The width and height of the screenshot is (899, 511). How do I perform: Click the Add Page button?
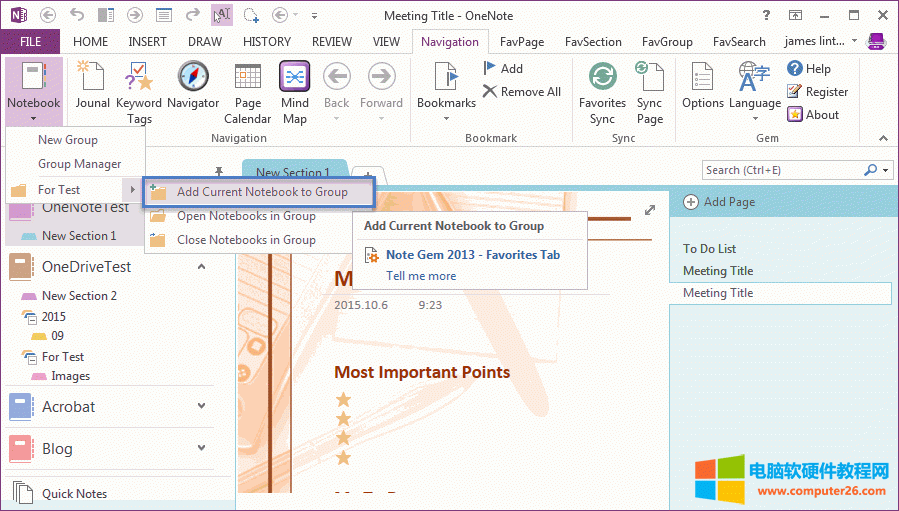click(719, 202)
